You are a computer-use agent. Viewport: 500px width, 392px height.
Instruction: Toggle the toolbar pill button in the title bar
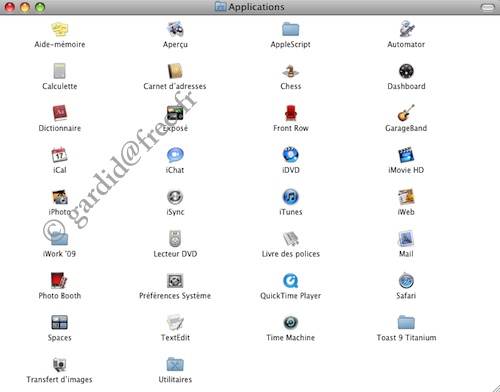[x=488, y=7]
